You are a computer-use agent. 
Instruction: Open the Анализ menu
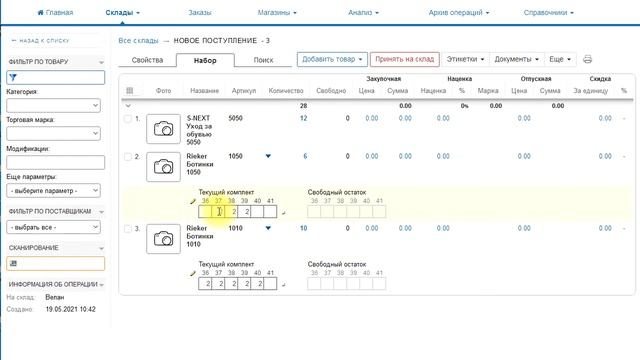[x=363, y=13]
